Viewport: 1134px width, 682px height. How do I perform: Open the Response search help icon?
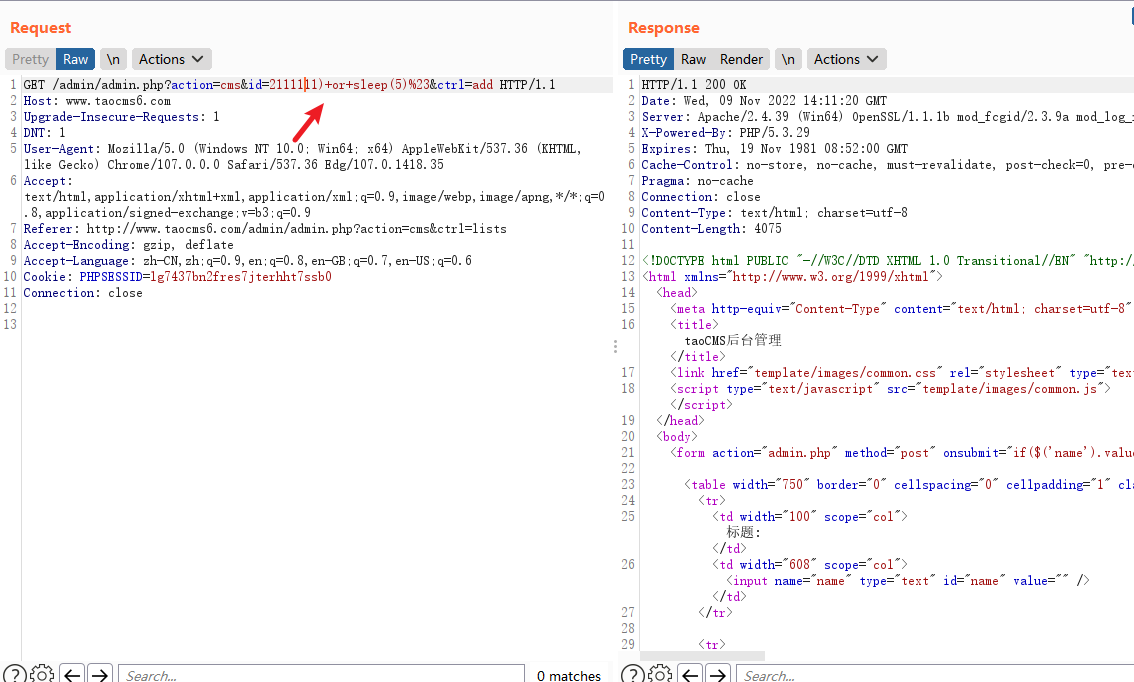[x=633, y=674]
